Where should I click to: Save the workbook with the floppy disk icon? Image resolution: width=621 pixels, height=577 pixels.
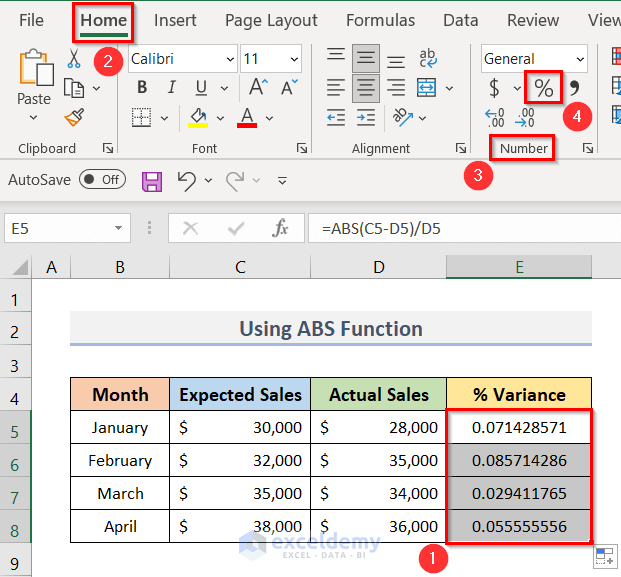click(152, 181)
